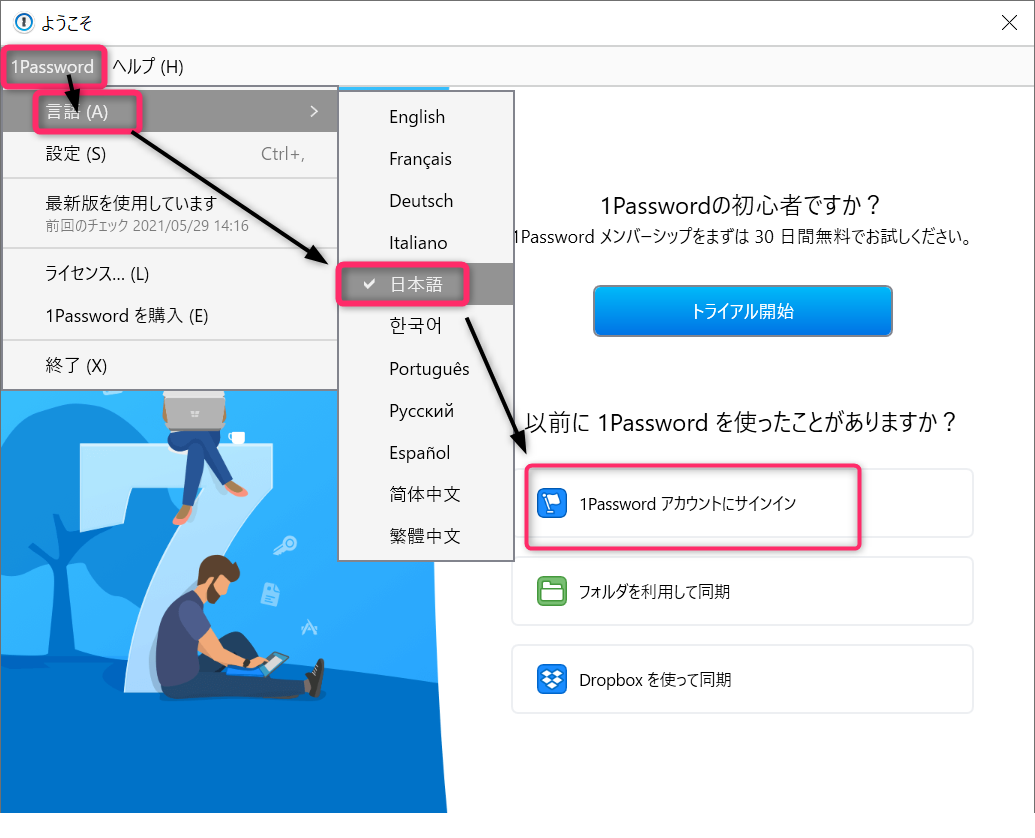Select checked 日本語 language option
1035x838 pixels.
coord(426,284)
